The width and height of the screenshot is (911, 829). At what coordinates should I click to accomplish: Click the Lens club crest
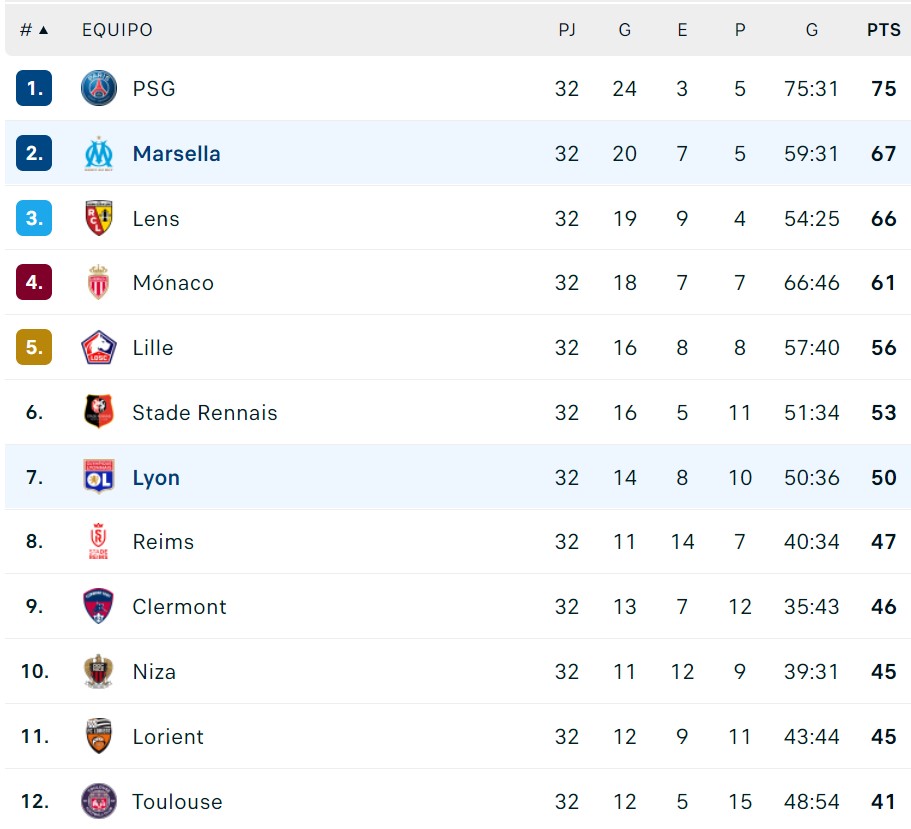point(99,219)
